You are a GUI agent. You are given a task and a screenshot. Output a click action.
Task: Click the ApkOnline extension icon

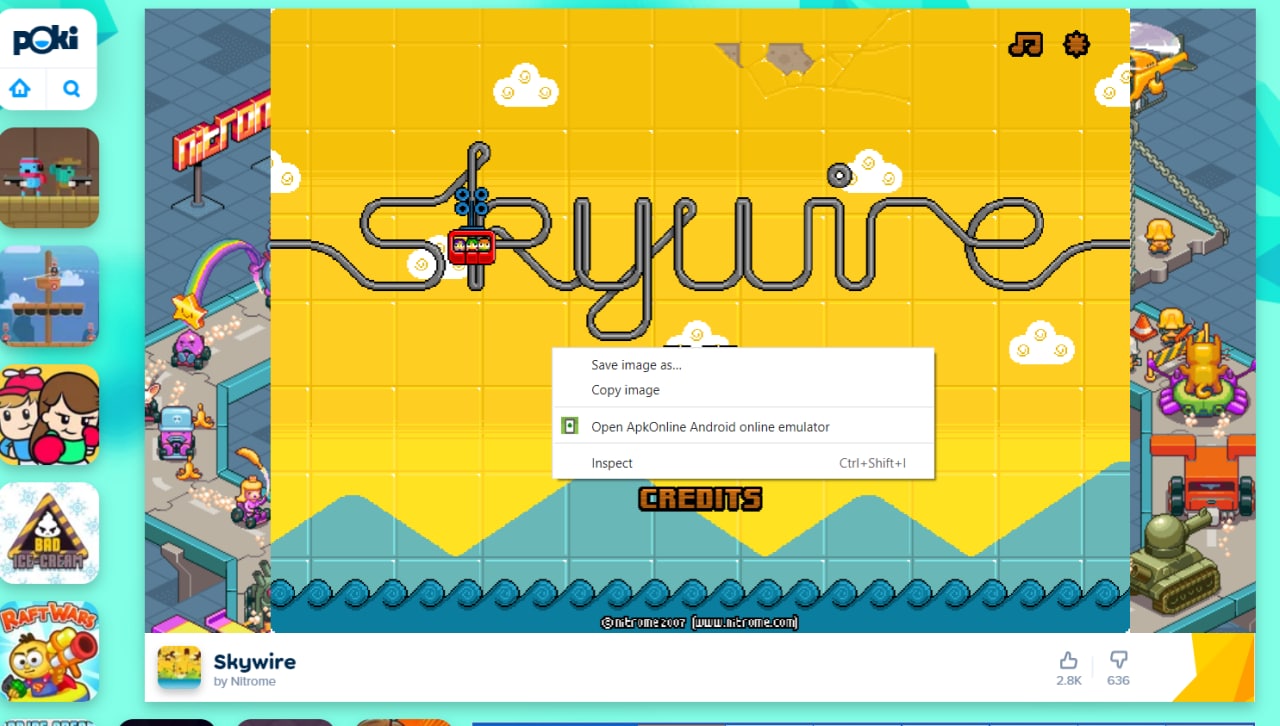[569, 426]
